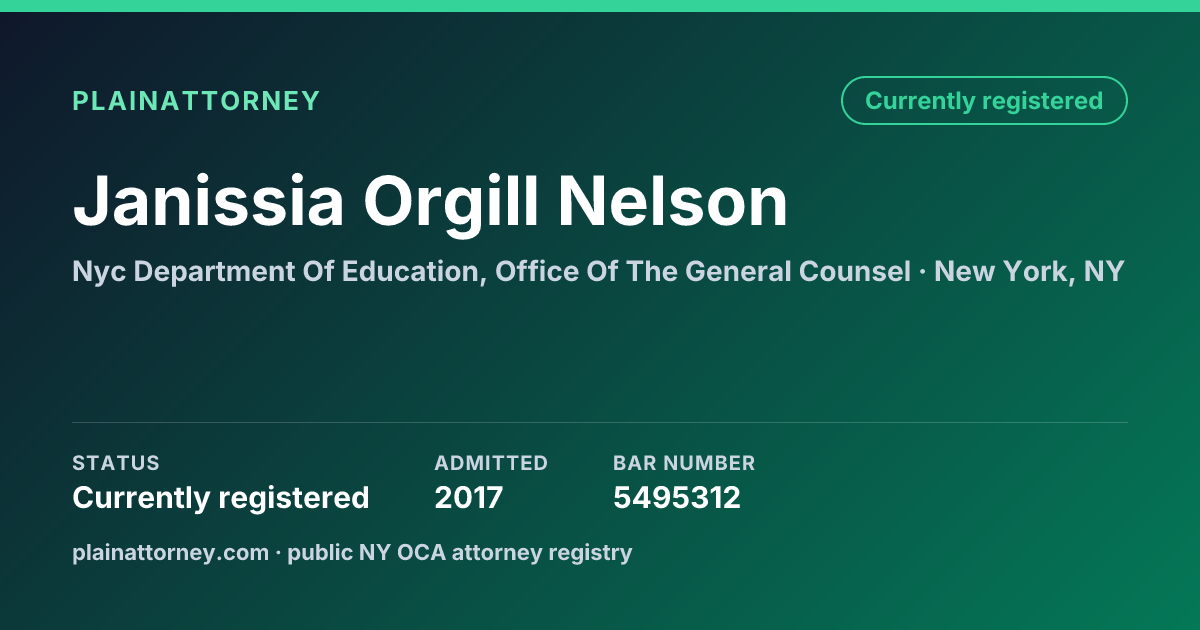The height and width of the screenshot is (630, 1200).
Task: Click the empty dark green background area
Action: coord(600,350)
